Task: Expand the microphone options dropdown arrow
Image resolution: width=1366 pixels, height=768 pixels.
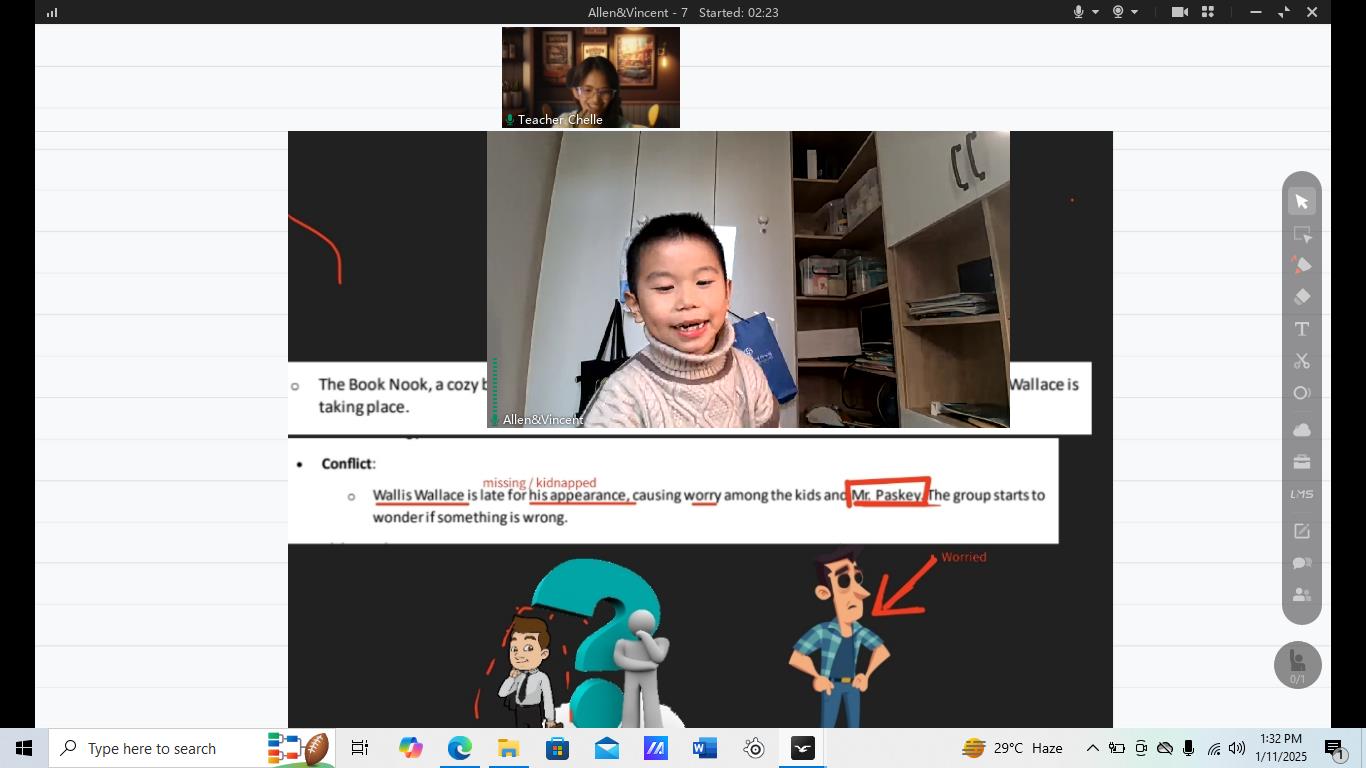Action: [1096, 12]
